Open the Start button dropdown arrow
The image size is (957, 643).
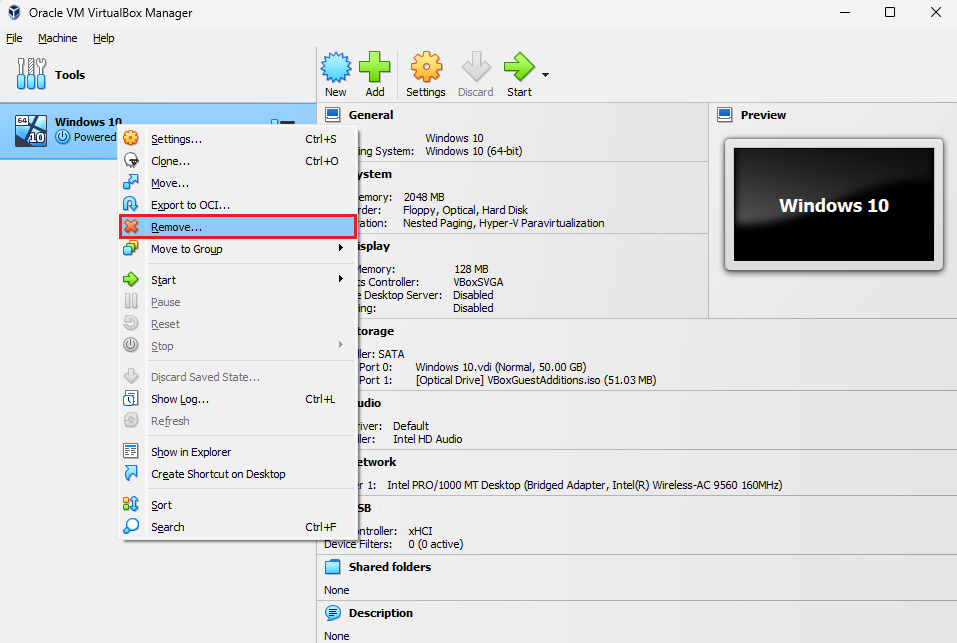[546, 74]
